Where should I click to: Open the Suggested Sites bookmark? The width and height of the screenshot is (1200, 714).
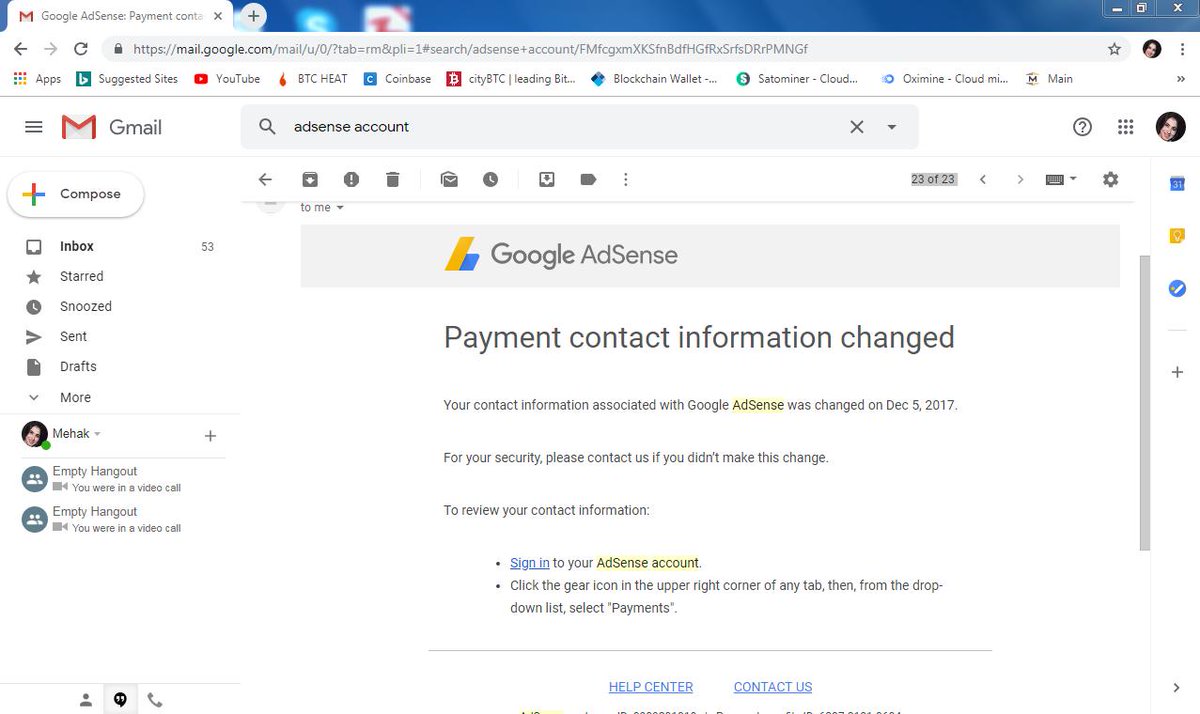128,79
